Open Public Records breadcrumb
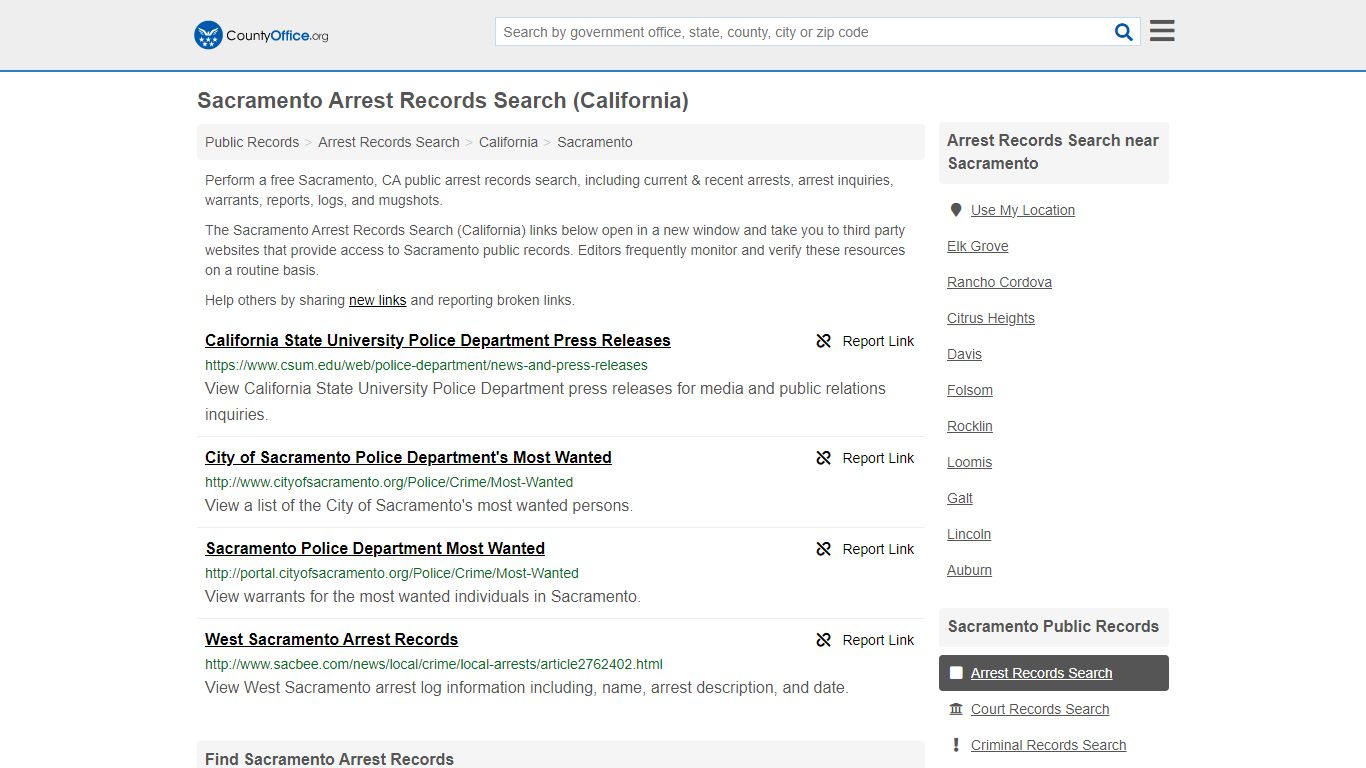 (252, 142)
